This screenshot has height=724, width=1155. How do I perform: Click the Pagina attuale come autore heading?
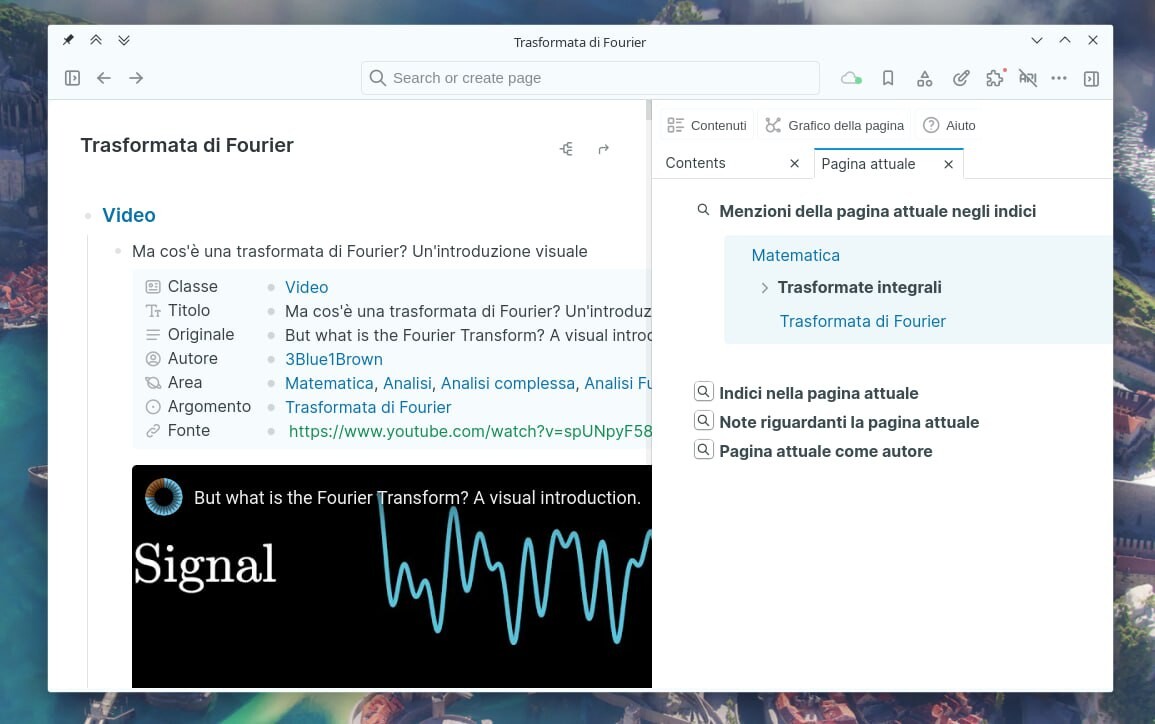coord(826,451)
